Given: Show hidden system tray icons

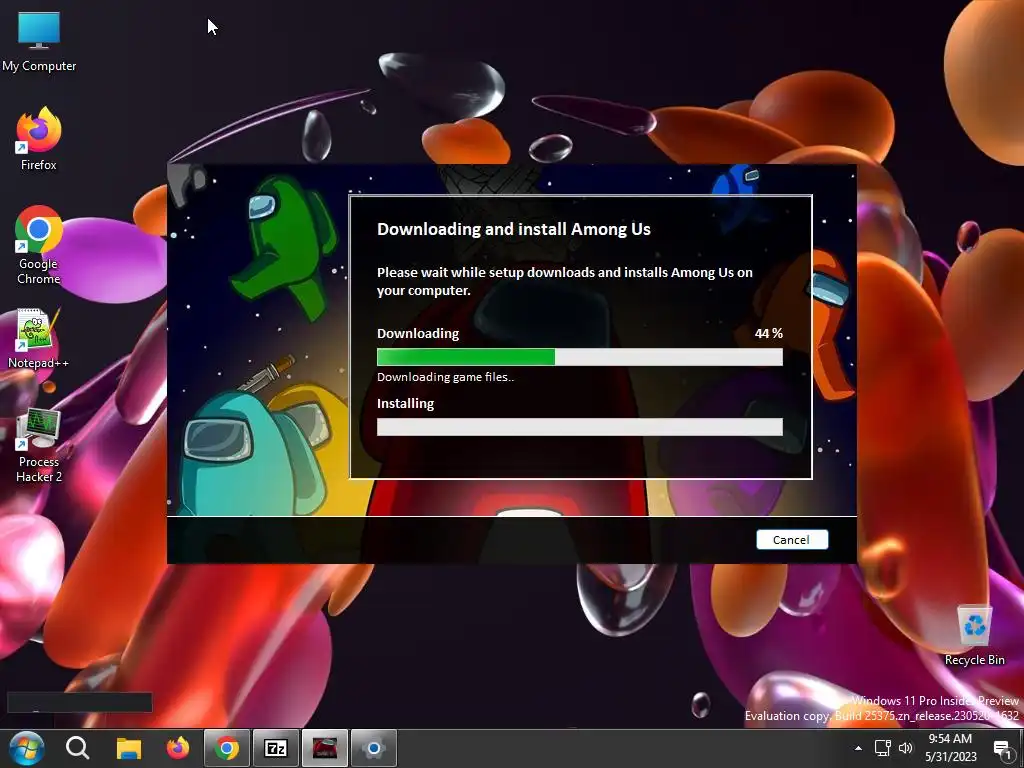Looking at the screenshot, I should pos(858,748).
